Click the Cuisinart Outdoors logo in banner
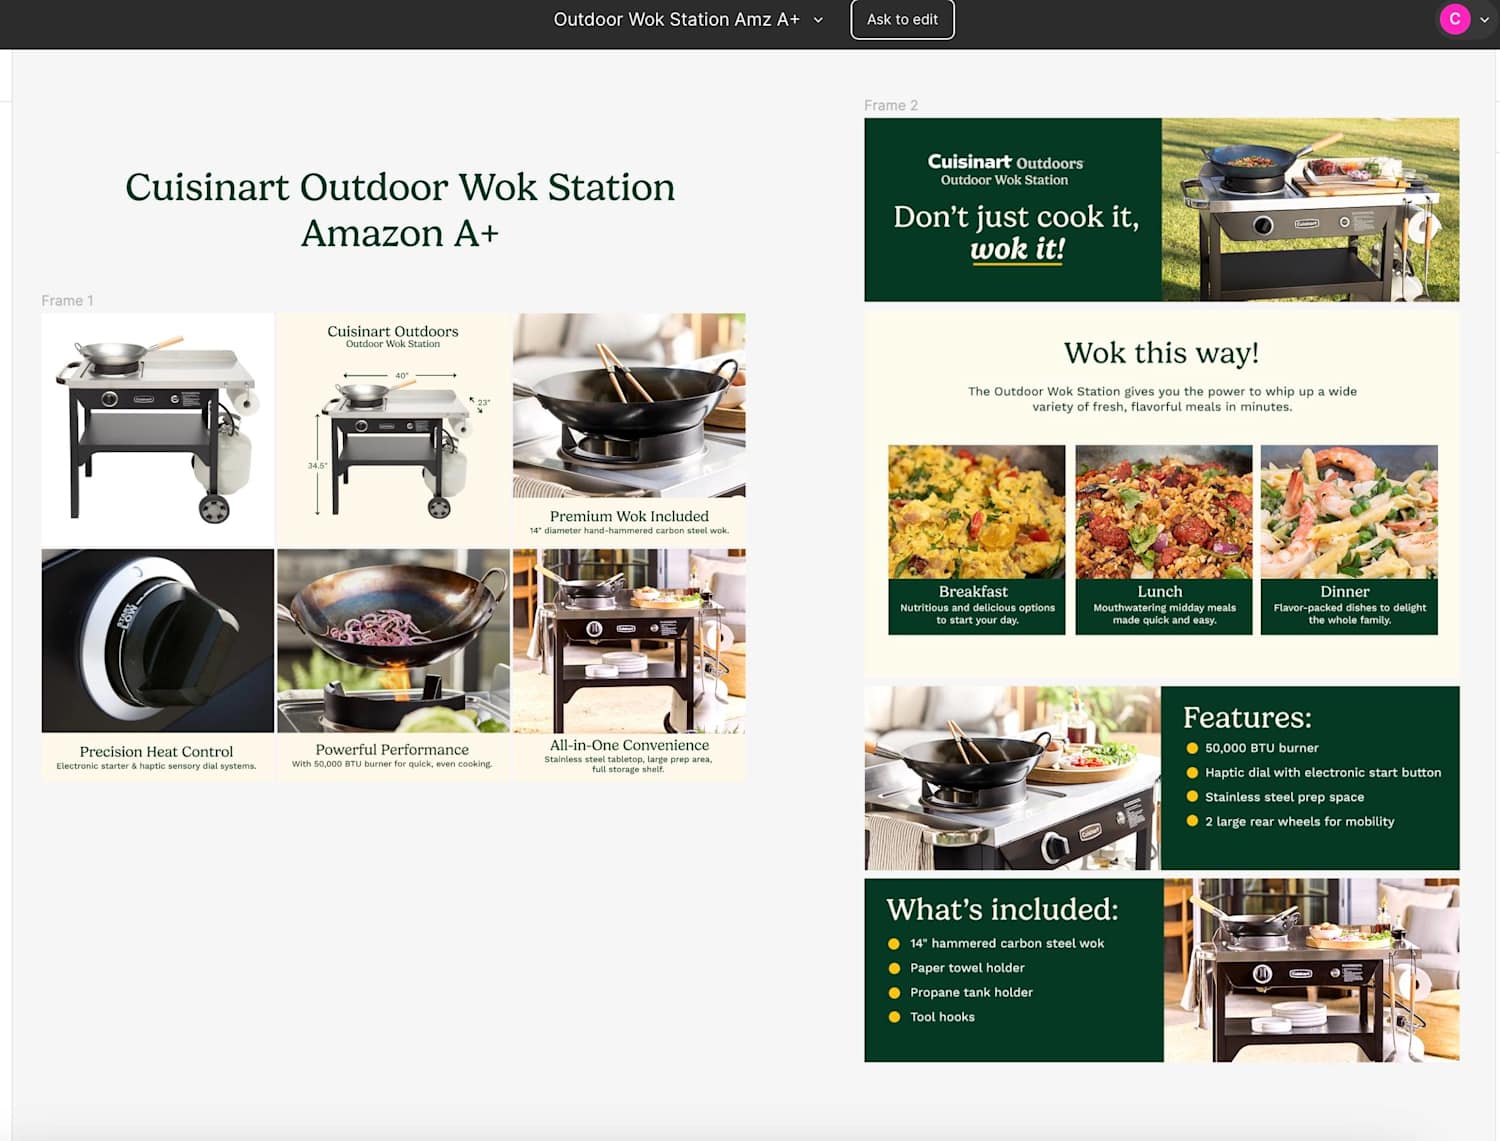The image size is (1500, 1141). point(1005,162)
